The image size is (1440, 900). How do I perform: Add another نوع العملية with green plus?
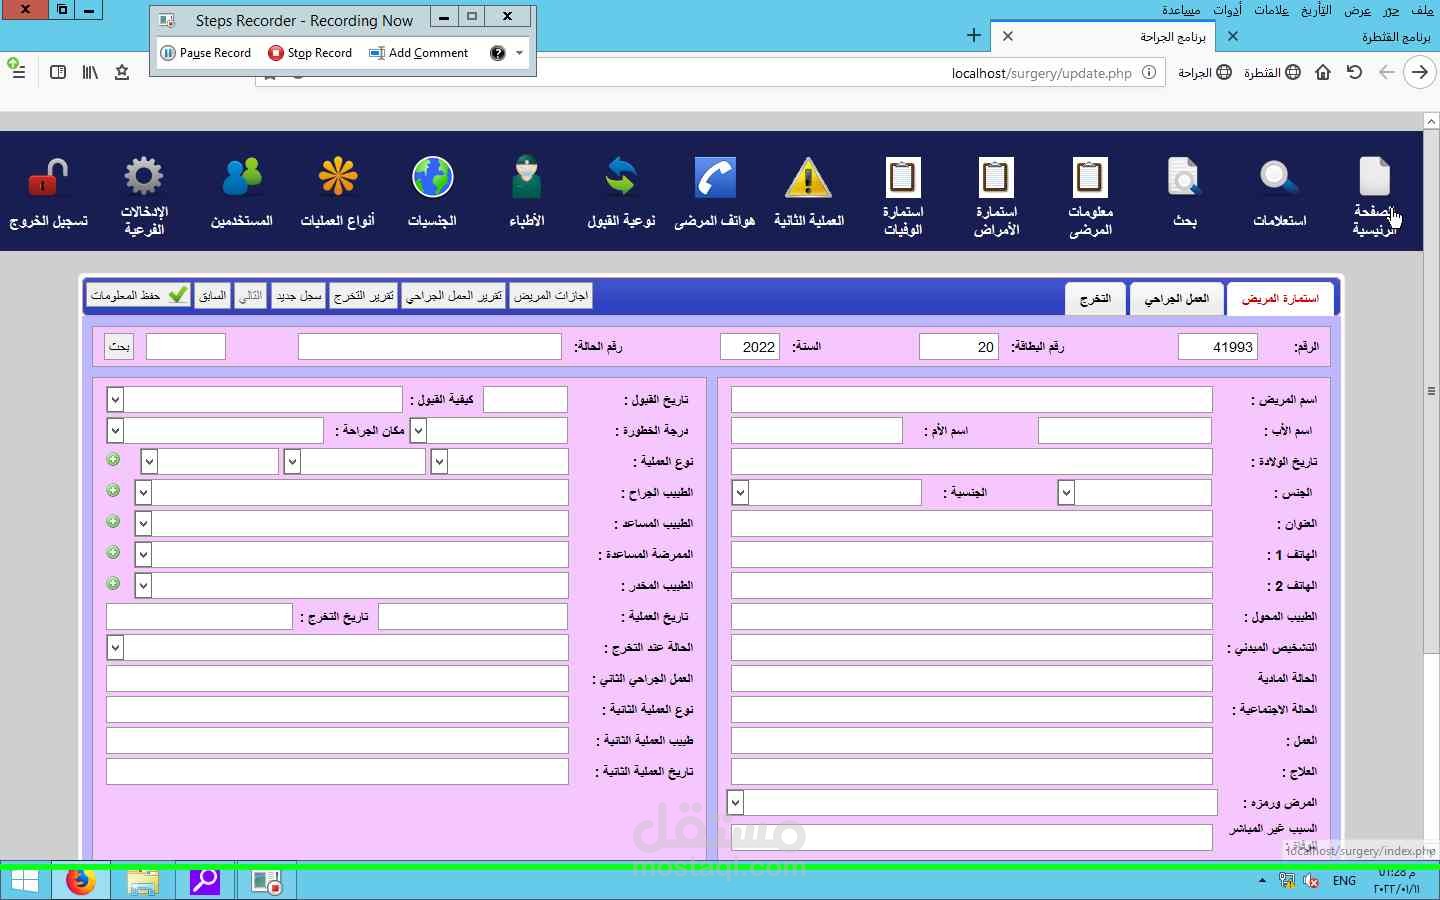[x=113, y=460]
